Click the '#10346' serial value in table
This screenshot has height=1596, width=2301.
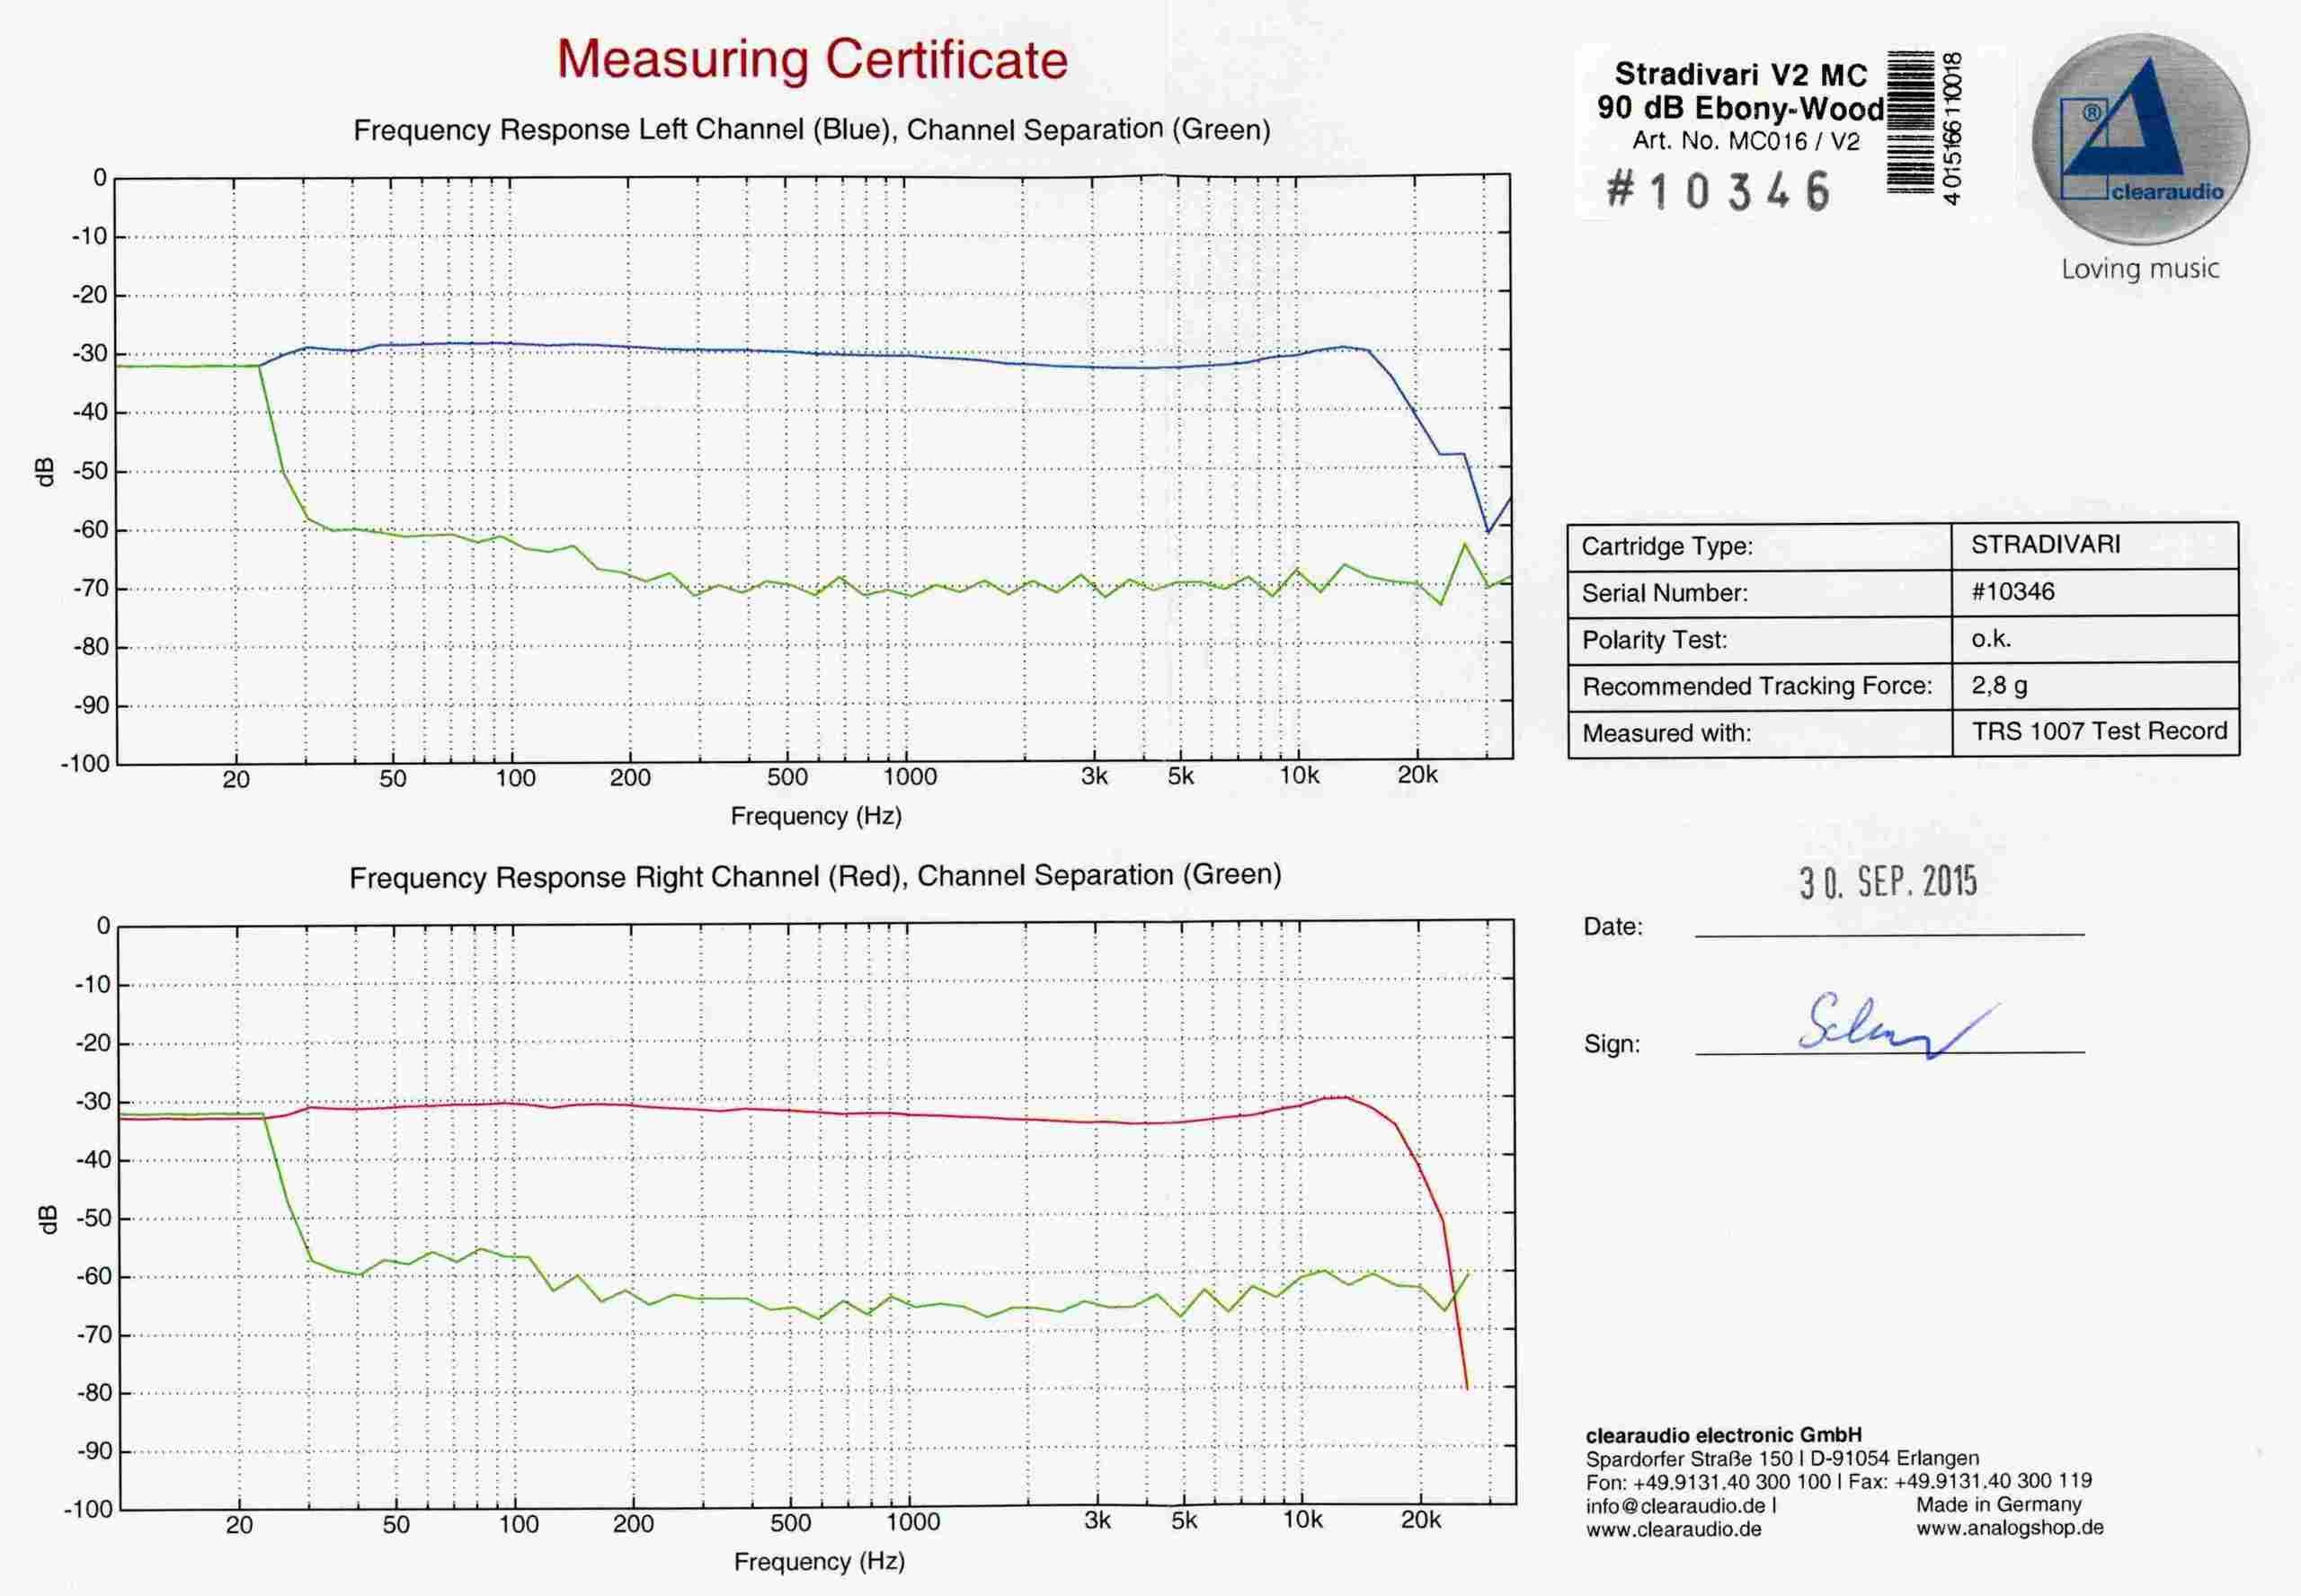pos(2012,591)
